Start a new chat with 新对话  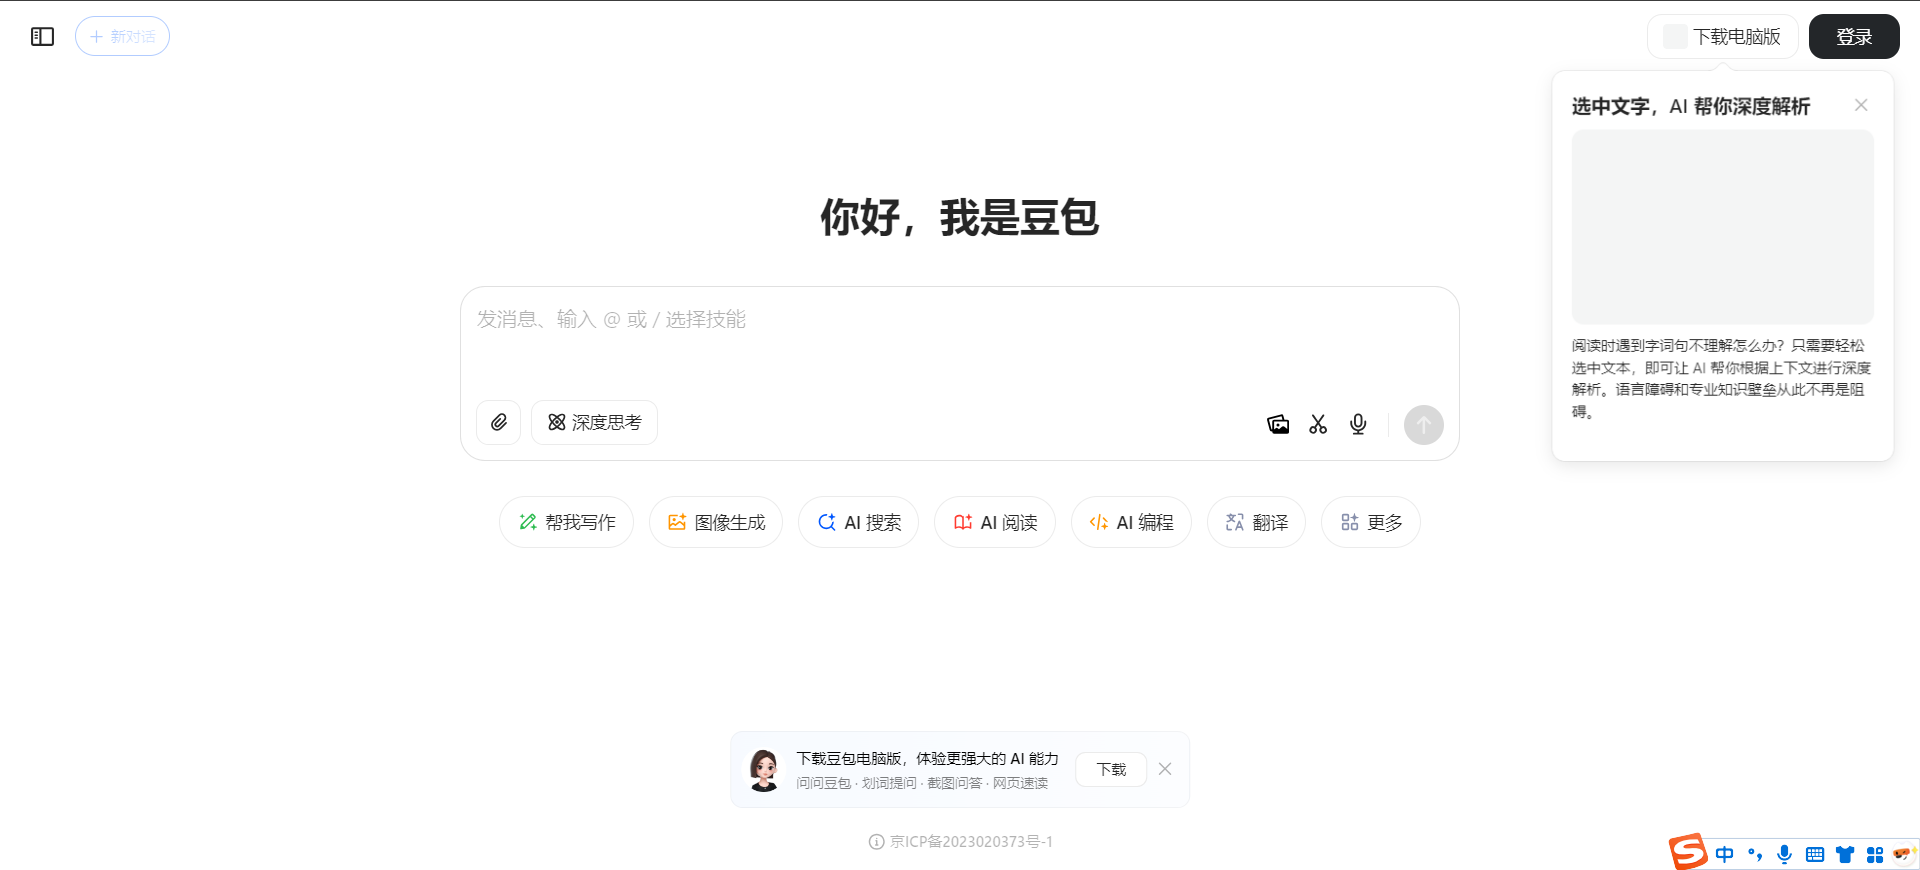coord(122,37)
